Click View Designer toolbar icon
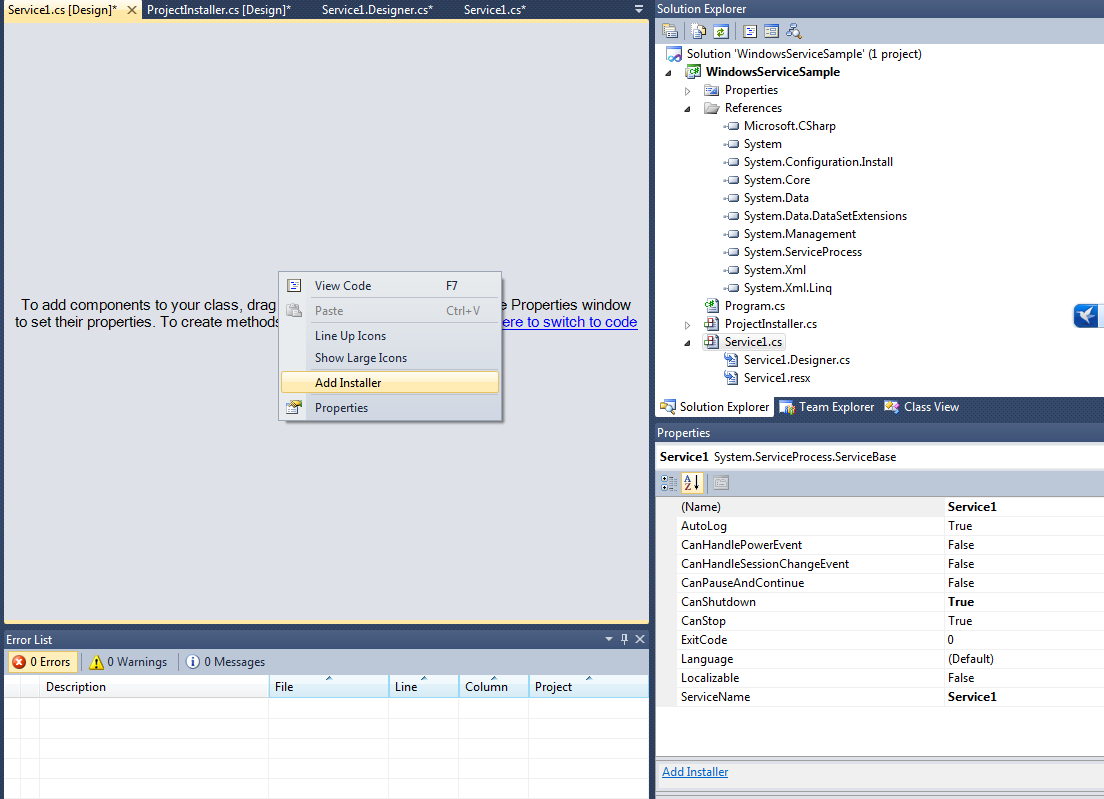The image size is (1104, 799). (x=772, y=31)
